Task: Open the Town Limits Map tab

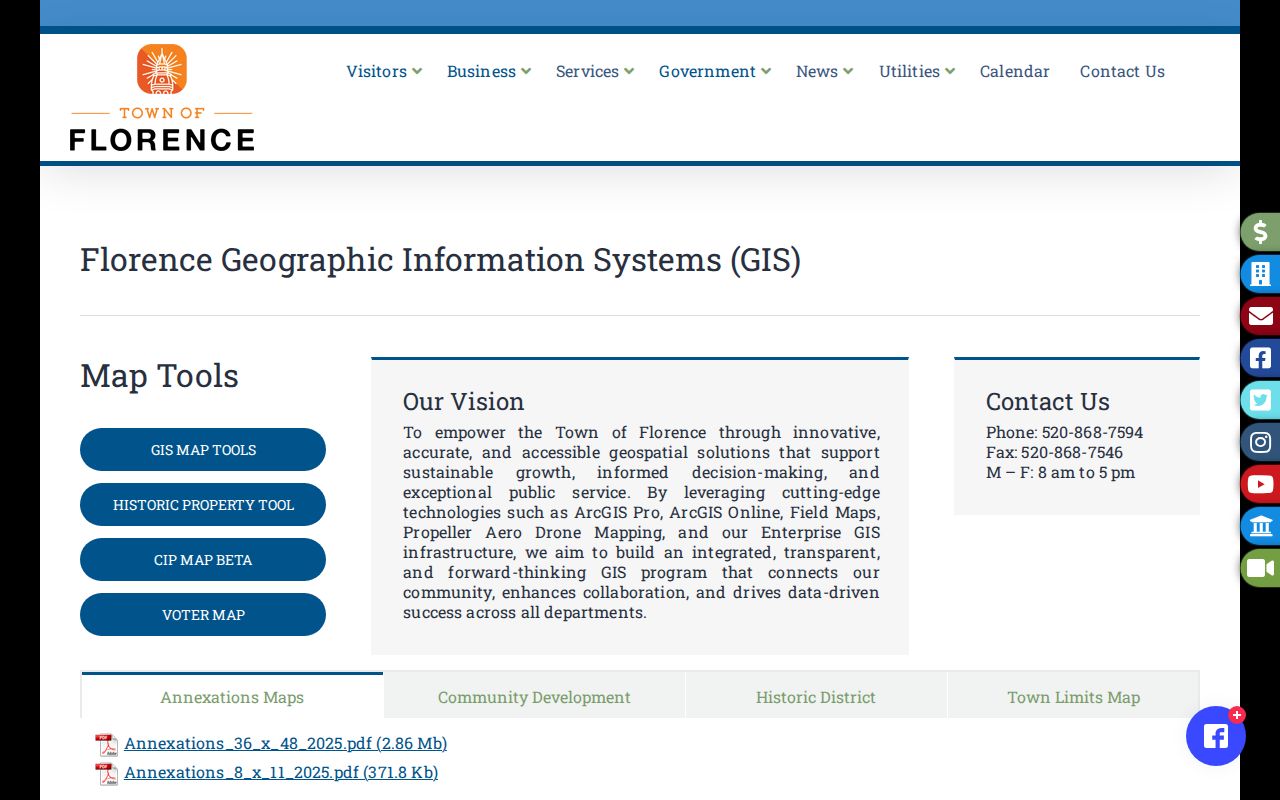Action: [x=1074, y=696]
